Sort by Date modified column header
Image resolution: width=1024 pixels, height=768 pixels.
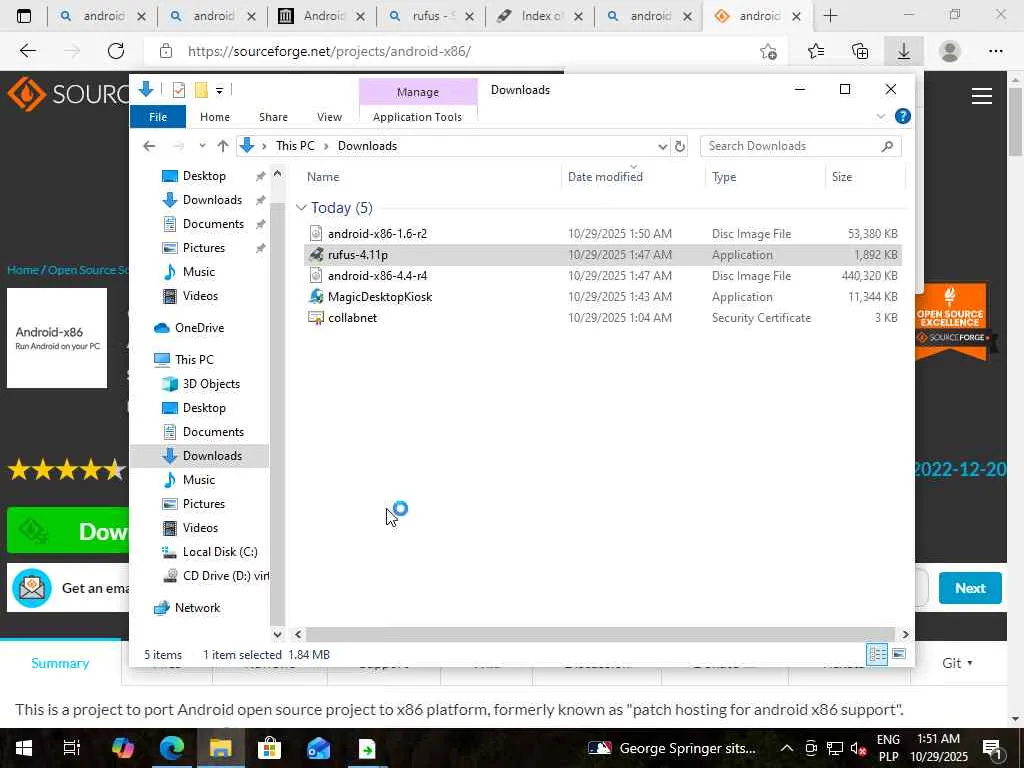coord(605,177)
